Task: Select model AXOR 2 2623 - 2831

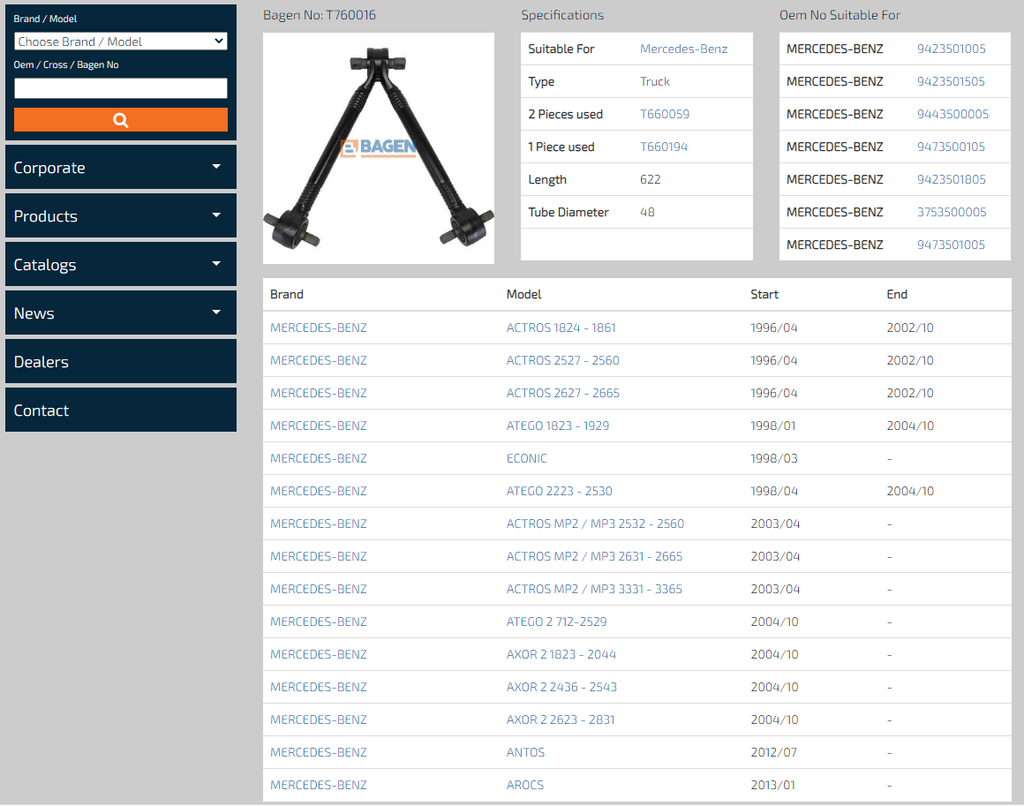Action: click(x=560, y=720)
